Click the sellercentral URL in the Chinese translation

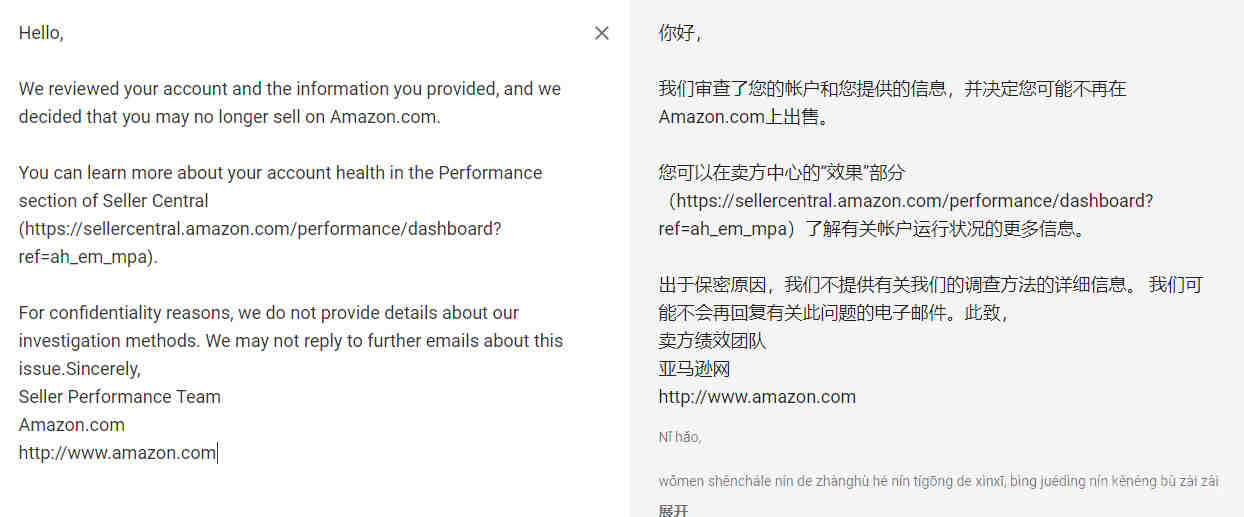coord(906,215)
